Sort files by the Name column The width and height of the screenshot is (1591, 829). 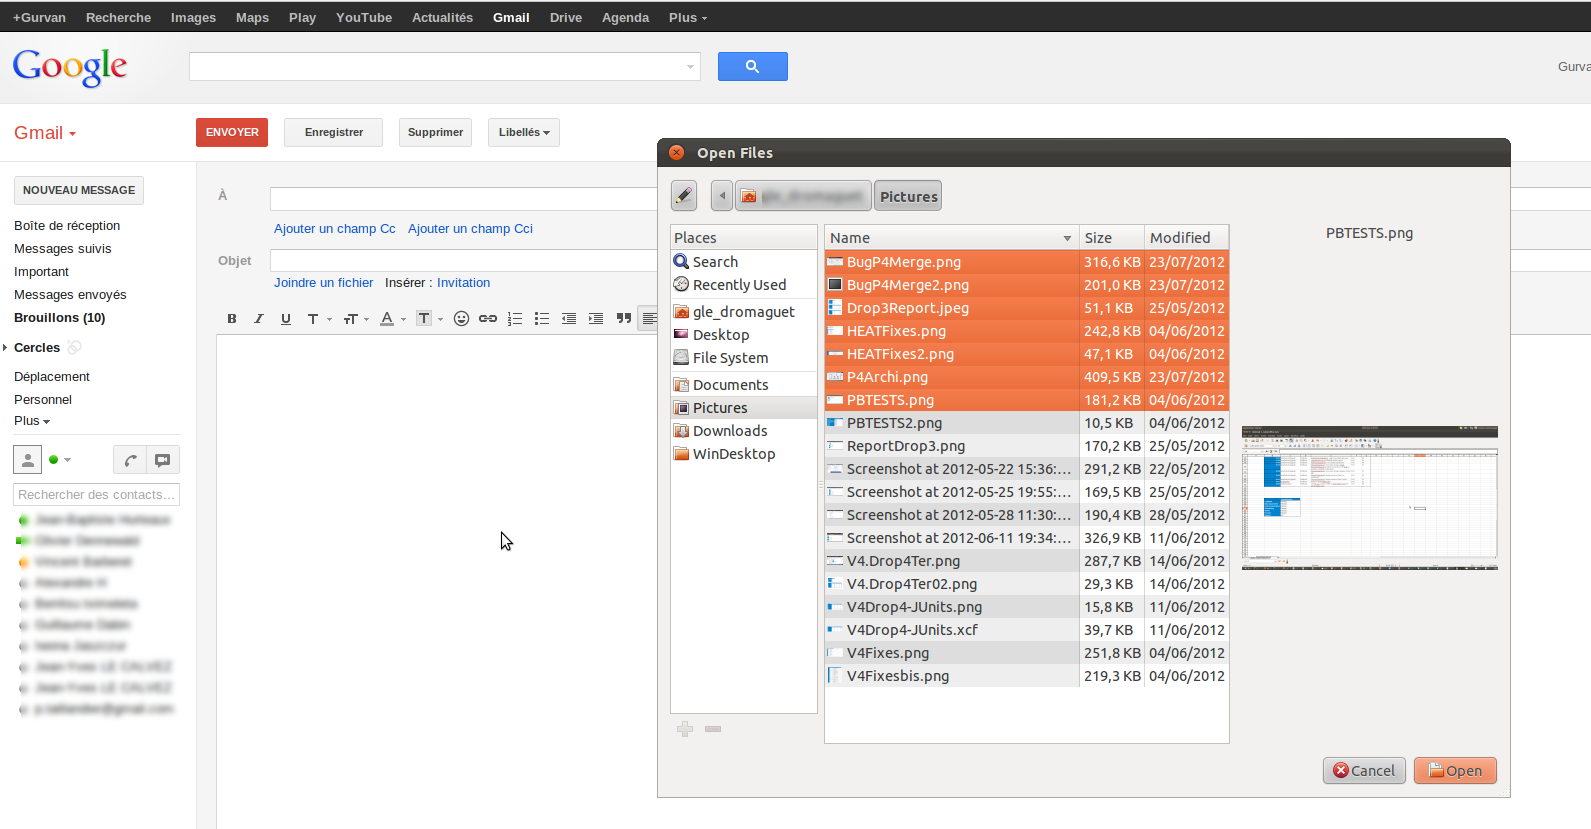[952, 238]
